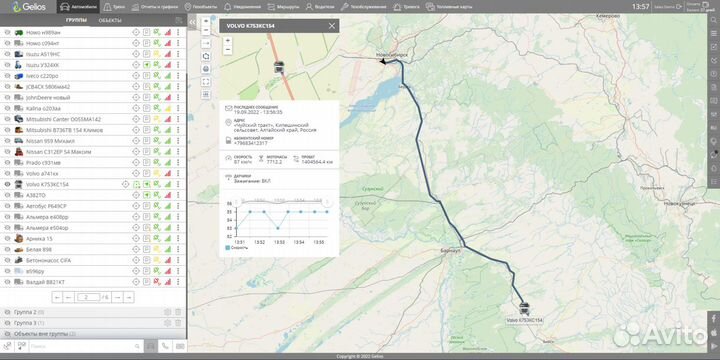Toggle fullscreen map icon
This screenshot has width=720, height=360.
point(206,82)
